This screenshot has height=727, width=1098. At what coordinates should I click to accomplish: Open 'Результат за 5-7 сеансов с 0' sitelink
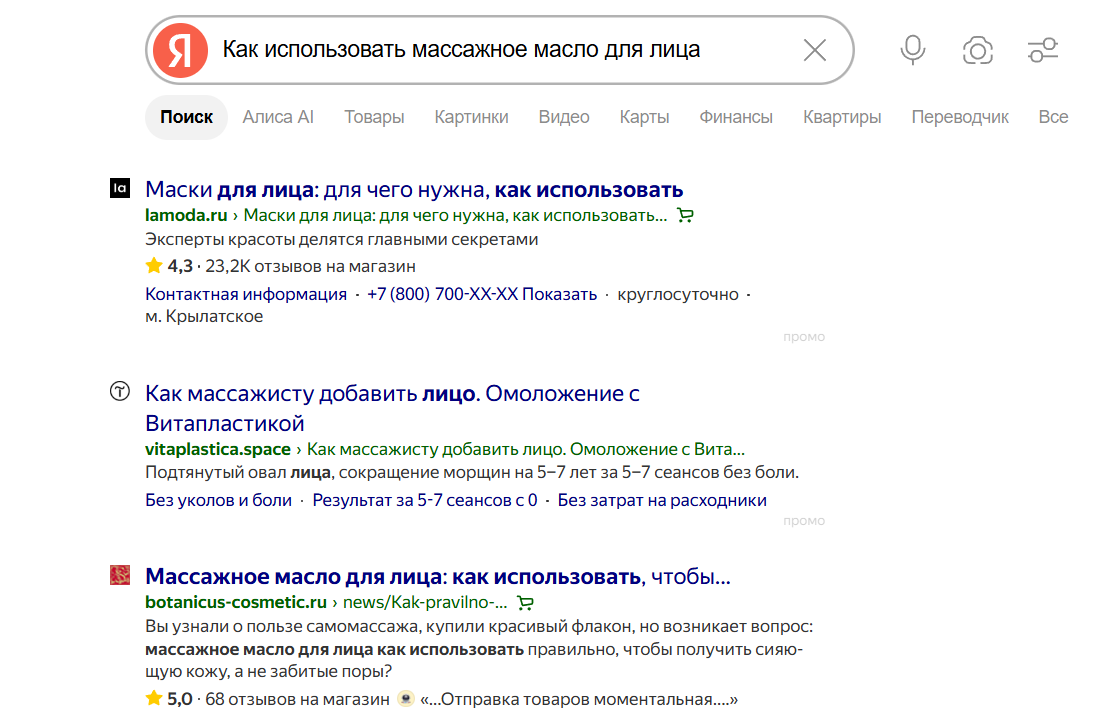point(425,500)
